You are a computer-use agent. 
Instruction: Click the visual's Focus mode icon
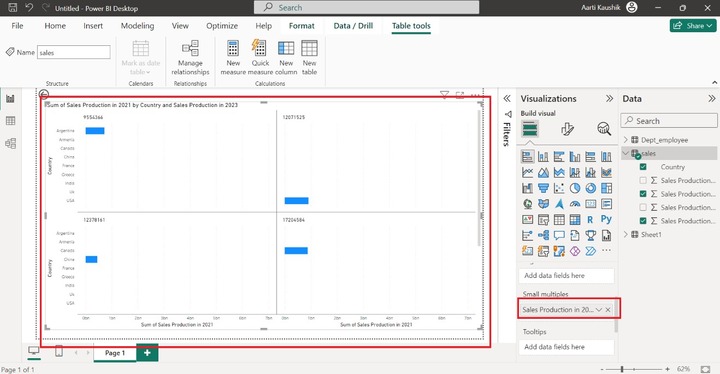coord(460,95)
